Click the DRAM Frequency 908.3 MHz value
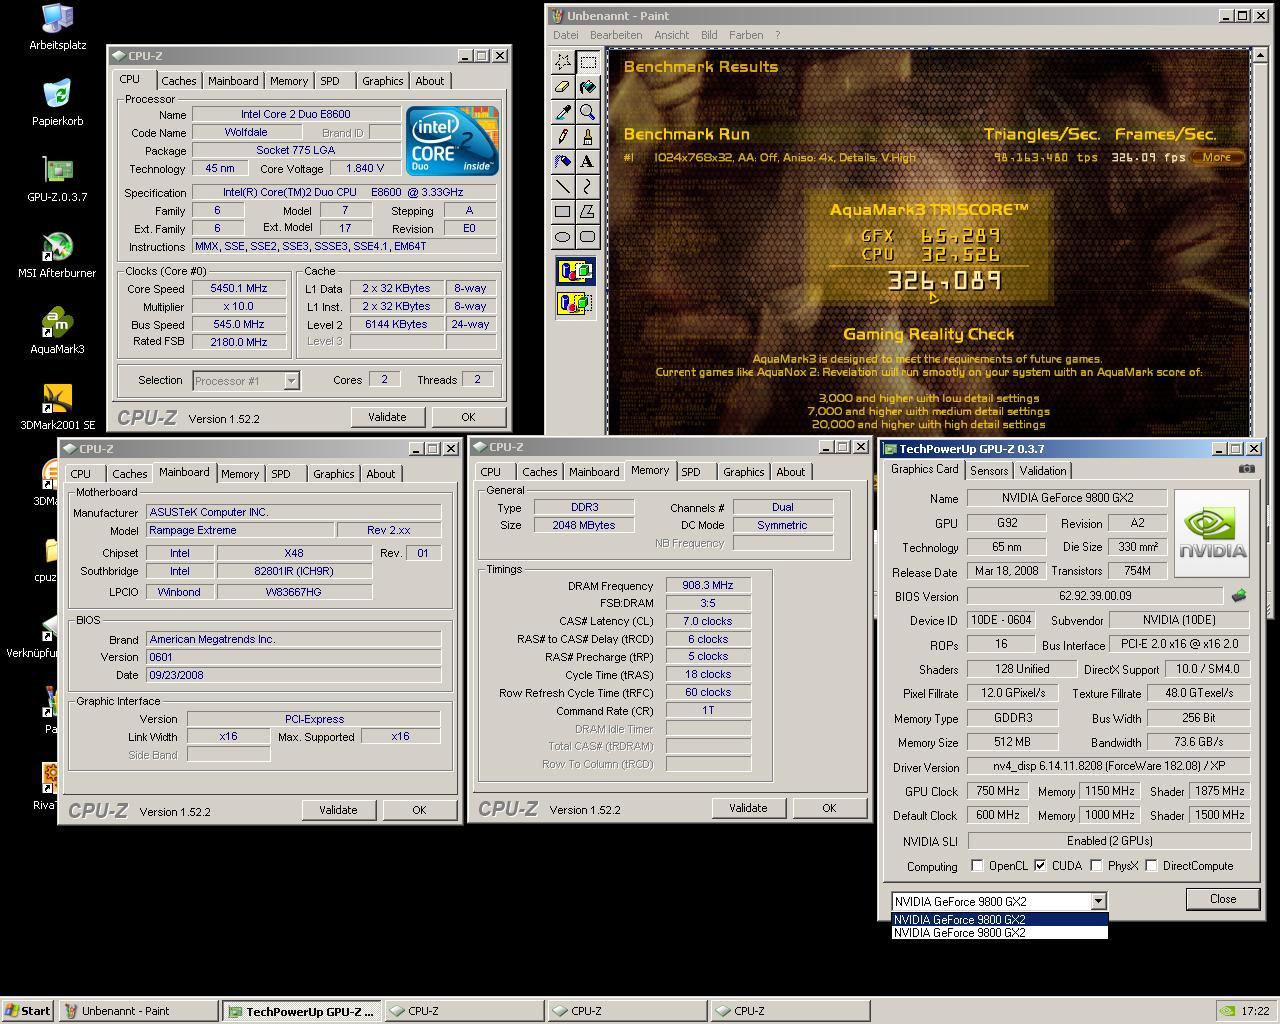The width and height of the screenshot is (1280, 1024). pyautogui.click(x=708, y=585)
